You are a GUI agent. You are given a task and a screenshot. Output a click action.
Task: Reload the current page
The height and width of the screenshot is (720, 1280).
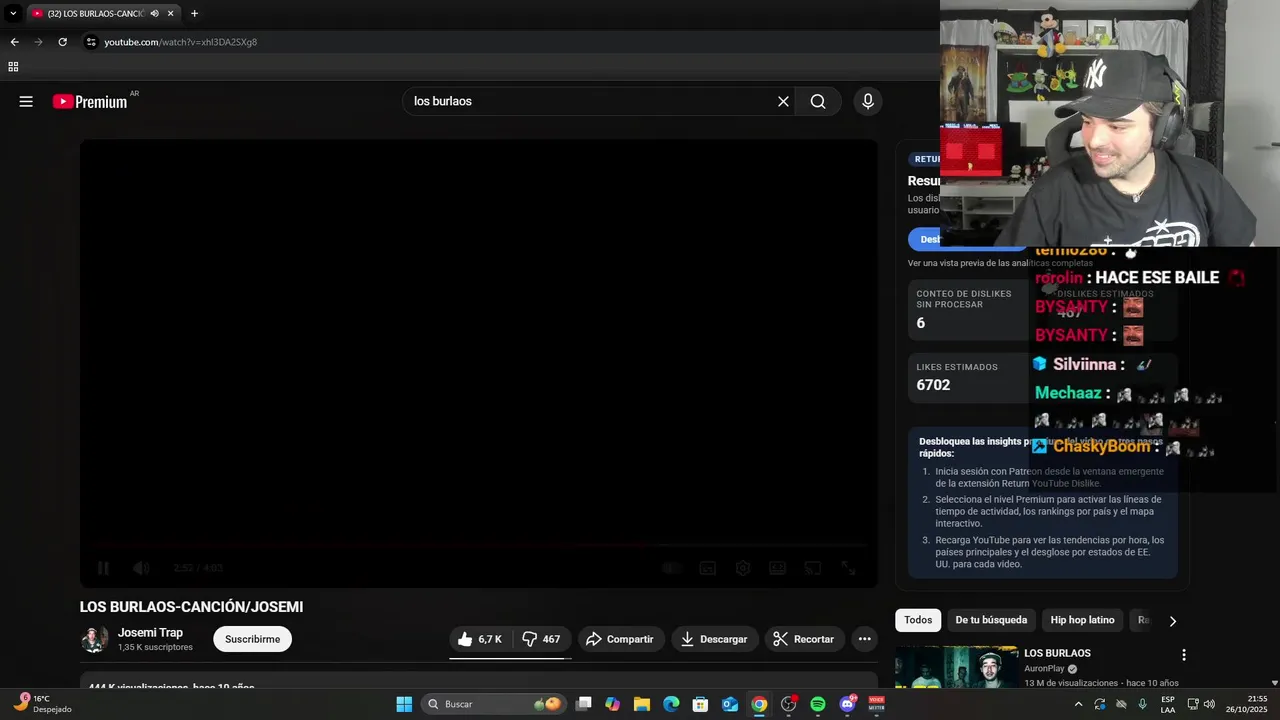point(62,42)
